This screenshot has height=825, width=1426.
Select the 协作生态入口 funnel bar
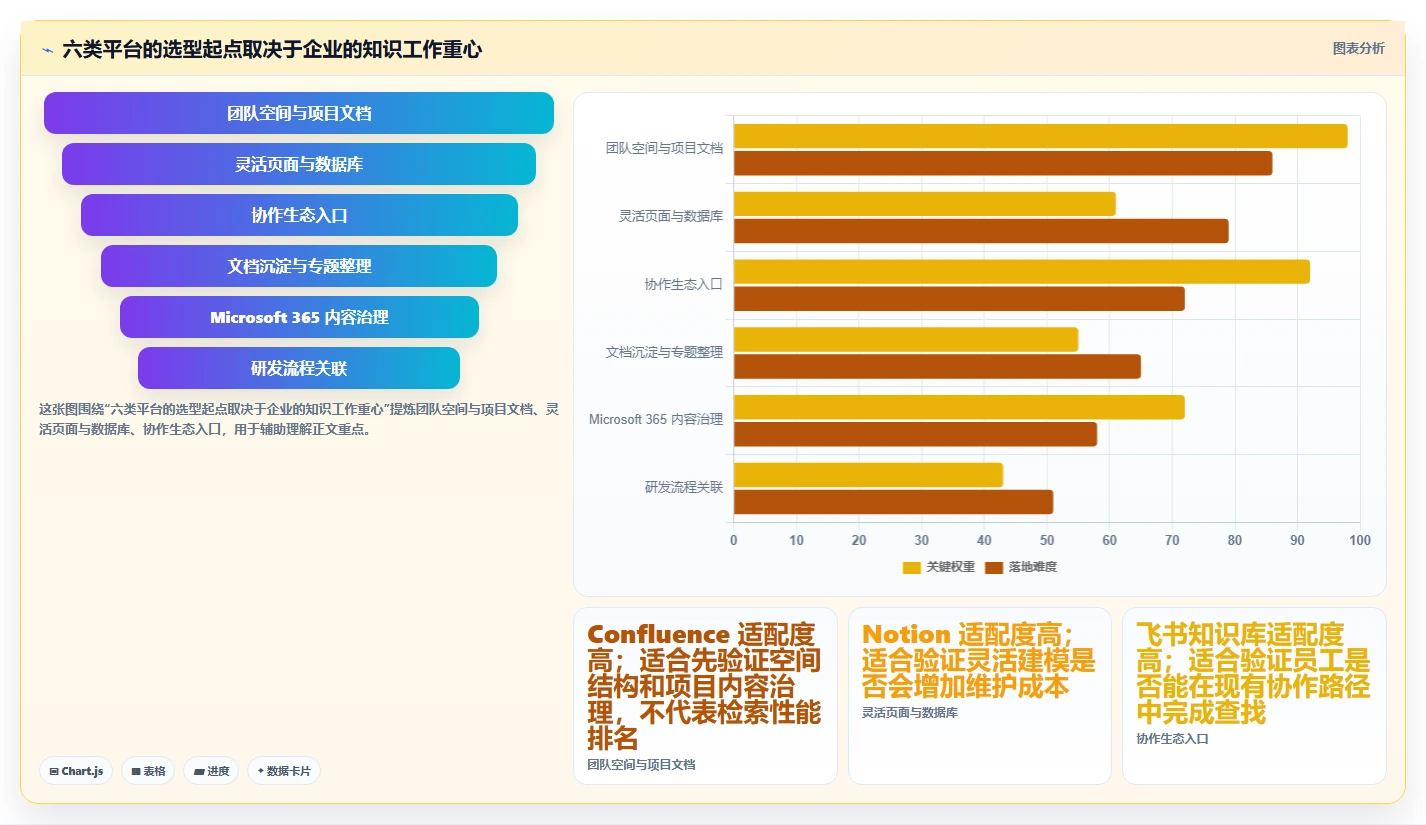coord(299,215)
